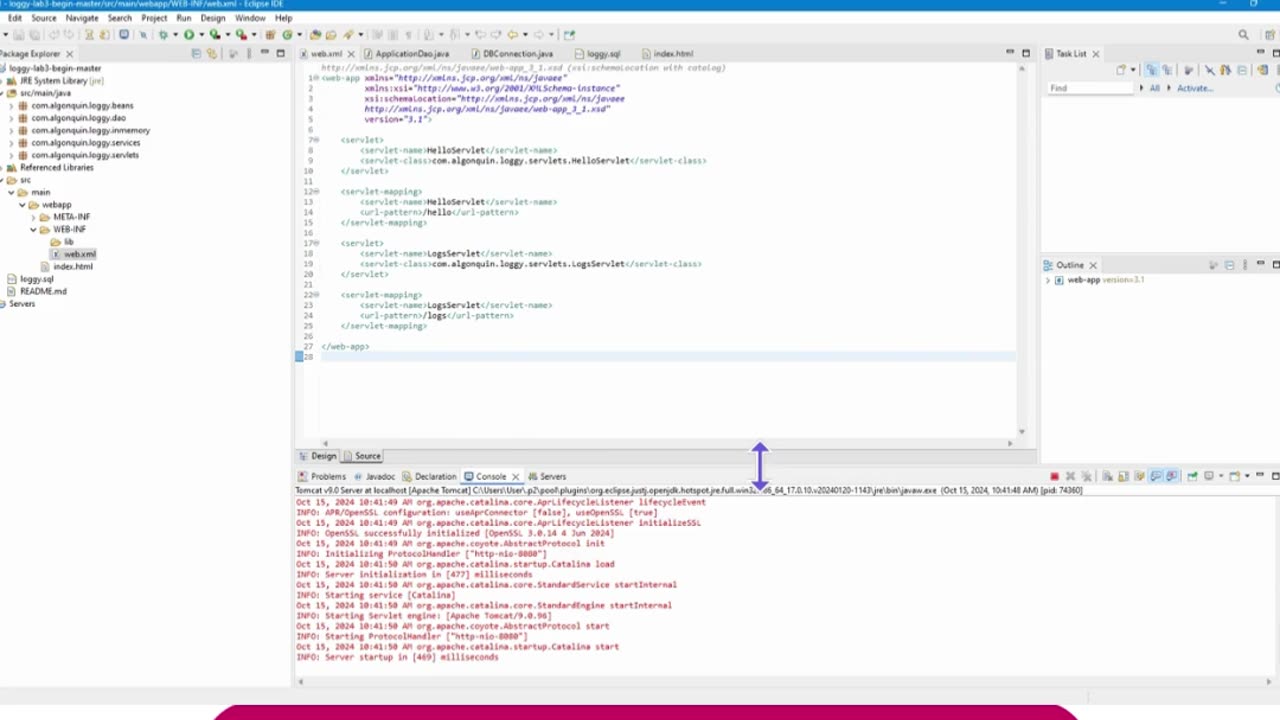Toggle Categorized view icon in Task List
The width and height of the screenshot is (1280, 720).
1151,70
